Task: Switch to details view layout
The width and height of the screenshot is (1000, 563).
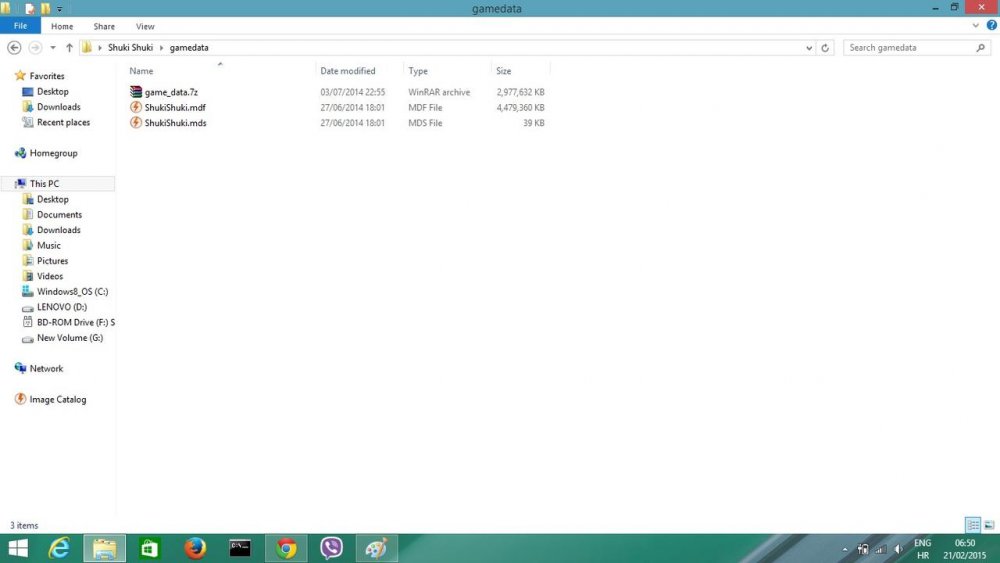Action: point(972,525)
